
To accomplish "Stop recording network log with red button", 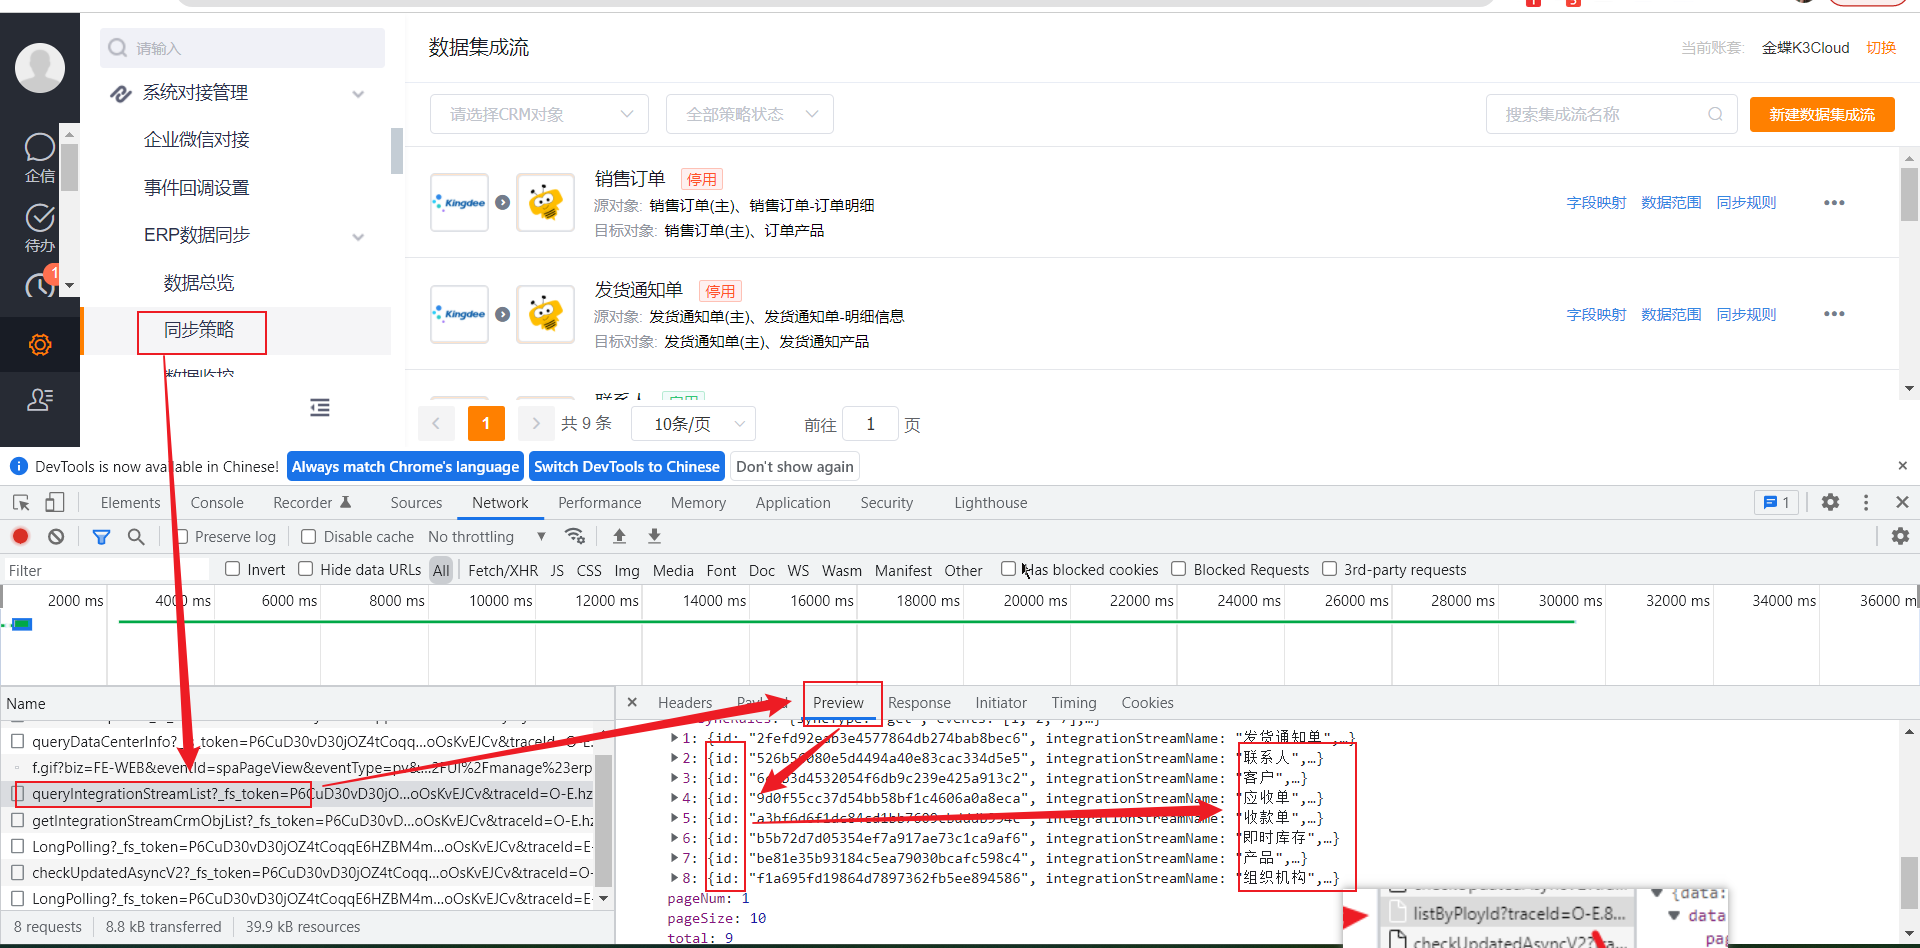I will tap(20, 536).
